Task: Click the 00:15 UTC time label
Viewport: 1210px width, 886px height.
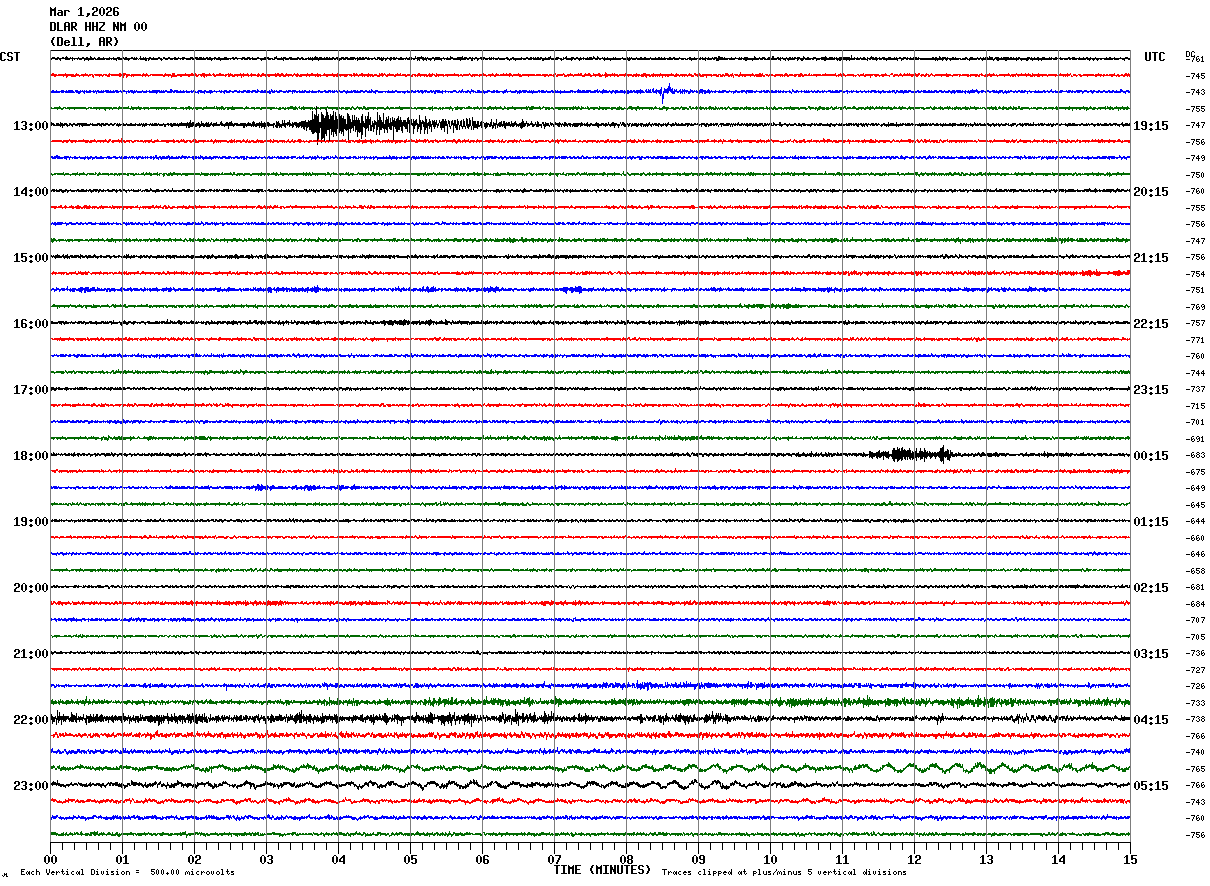Action: point(1151,456)
